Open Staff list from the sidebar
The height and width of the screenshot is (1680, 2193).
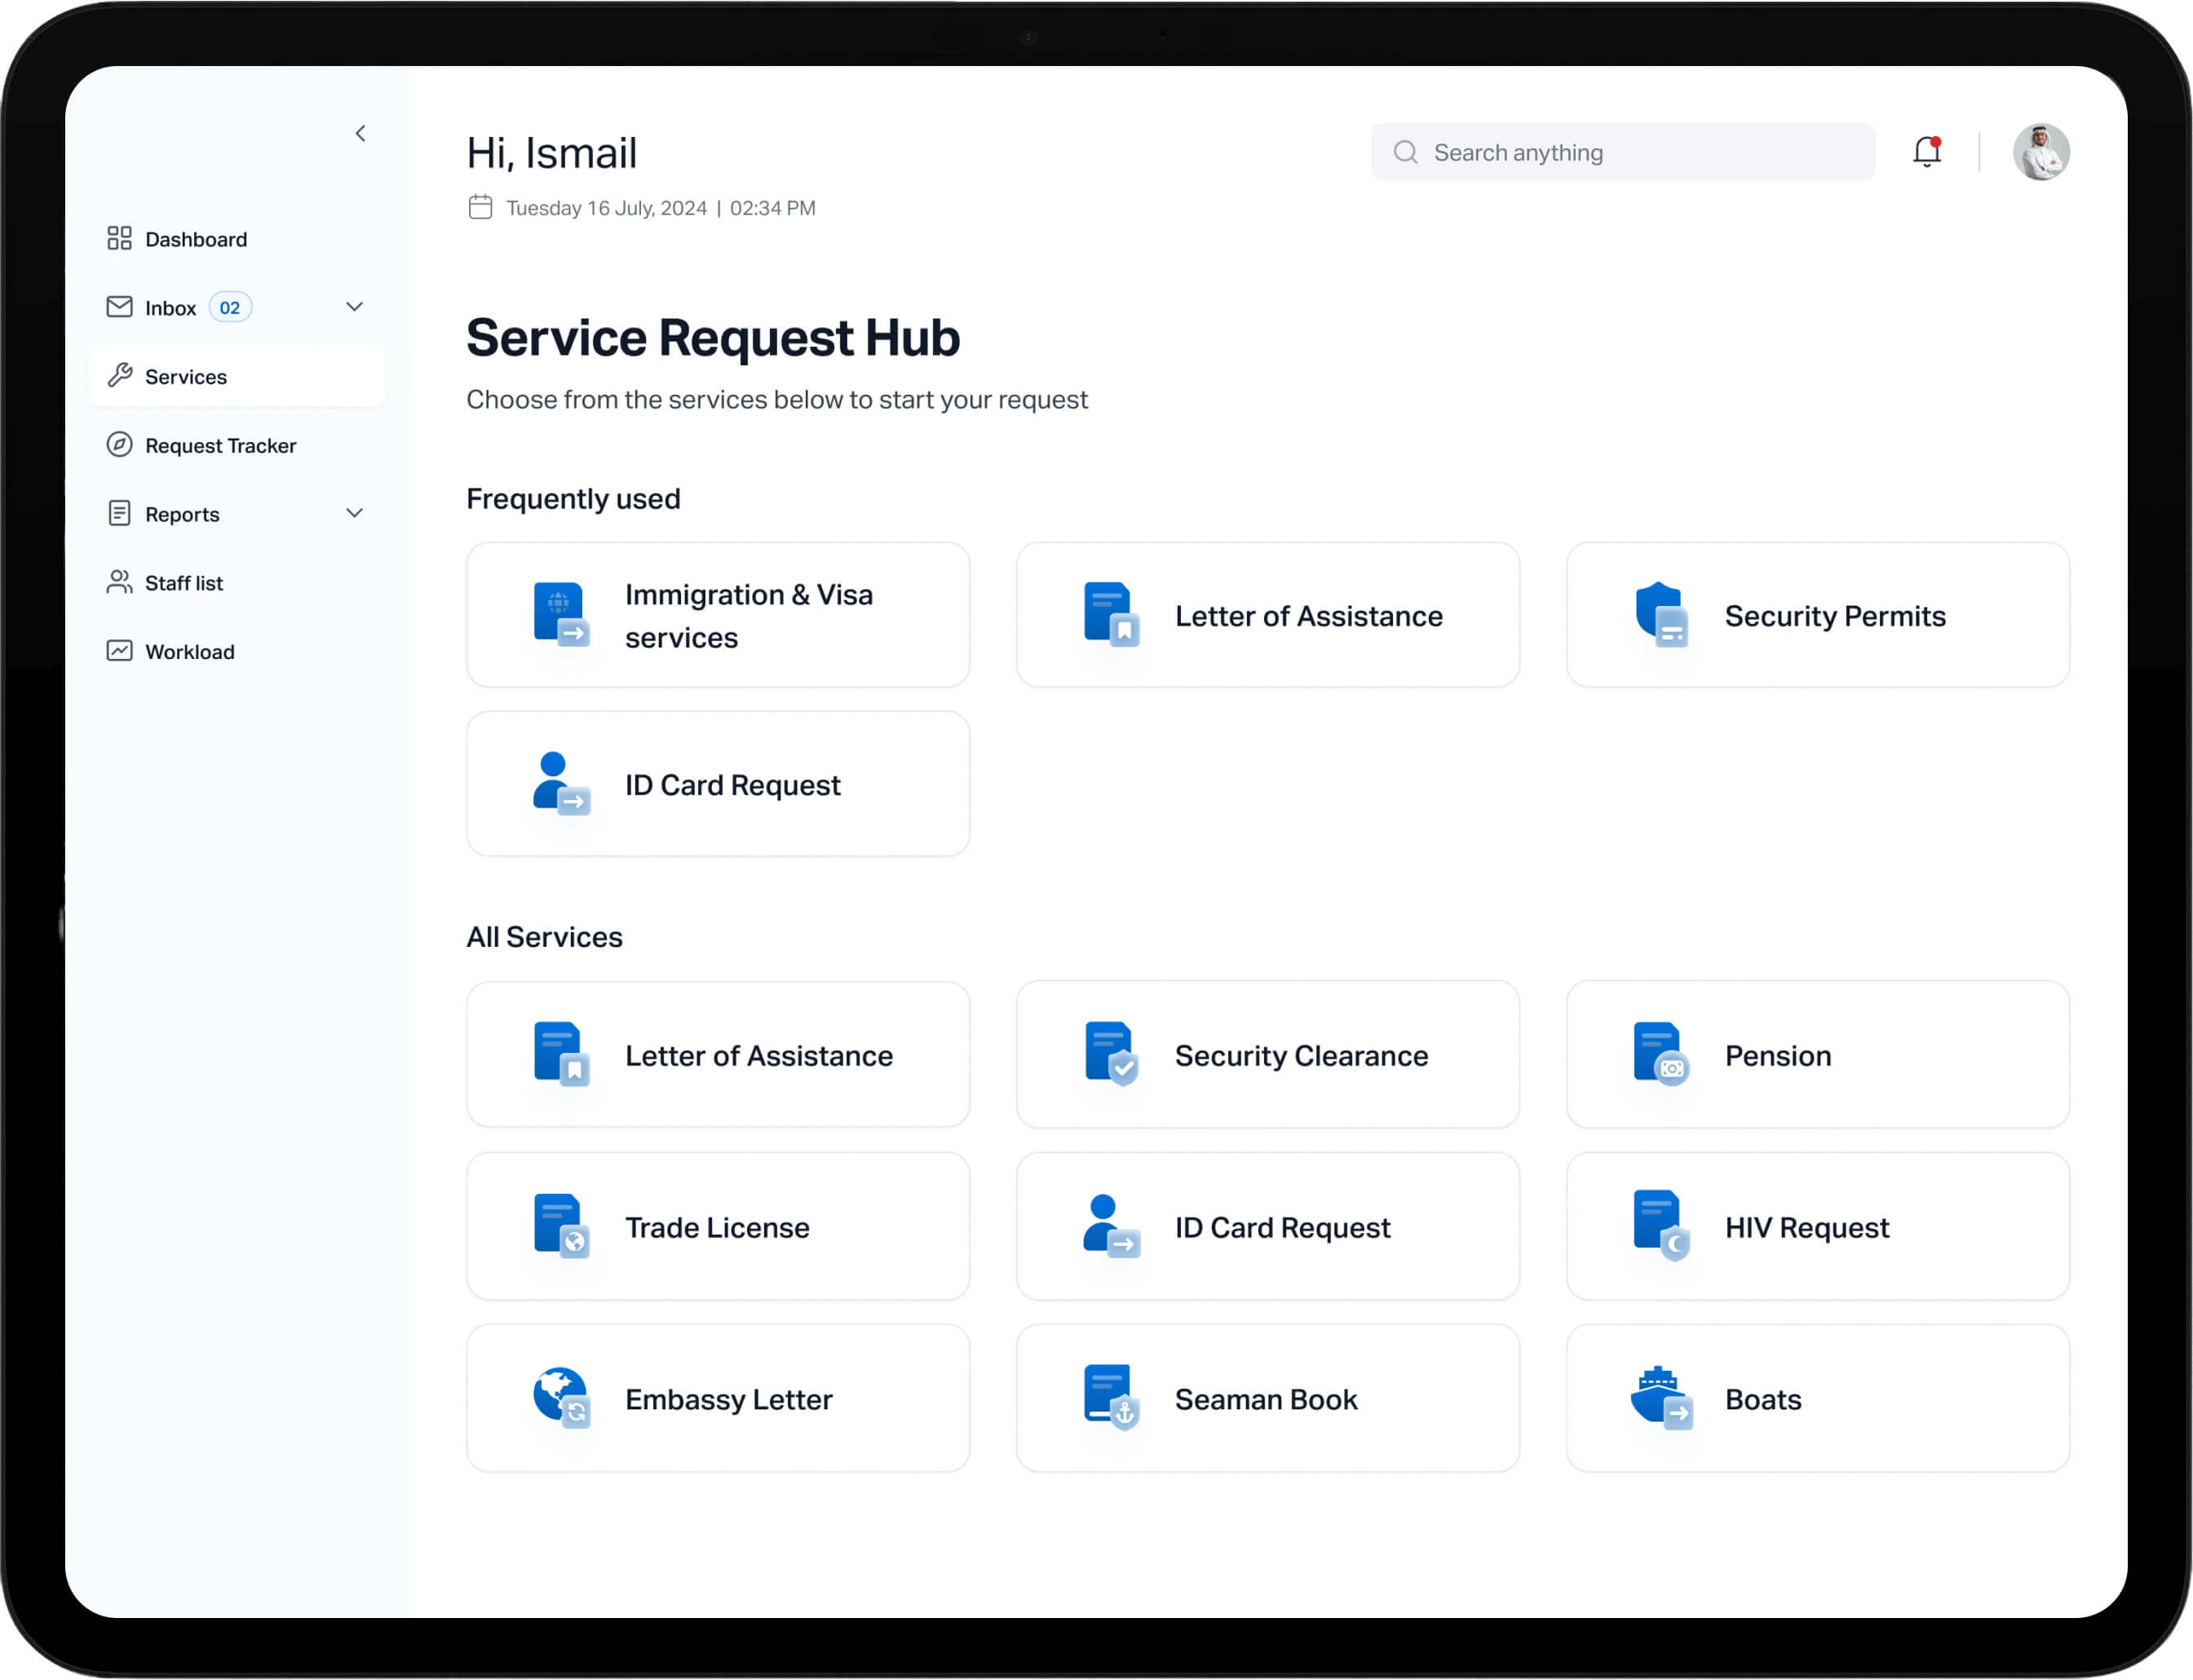coord(183,583)
